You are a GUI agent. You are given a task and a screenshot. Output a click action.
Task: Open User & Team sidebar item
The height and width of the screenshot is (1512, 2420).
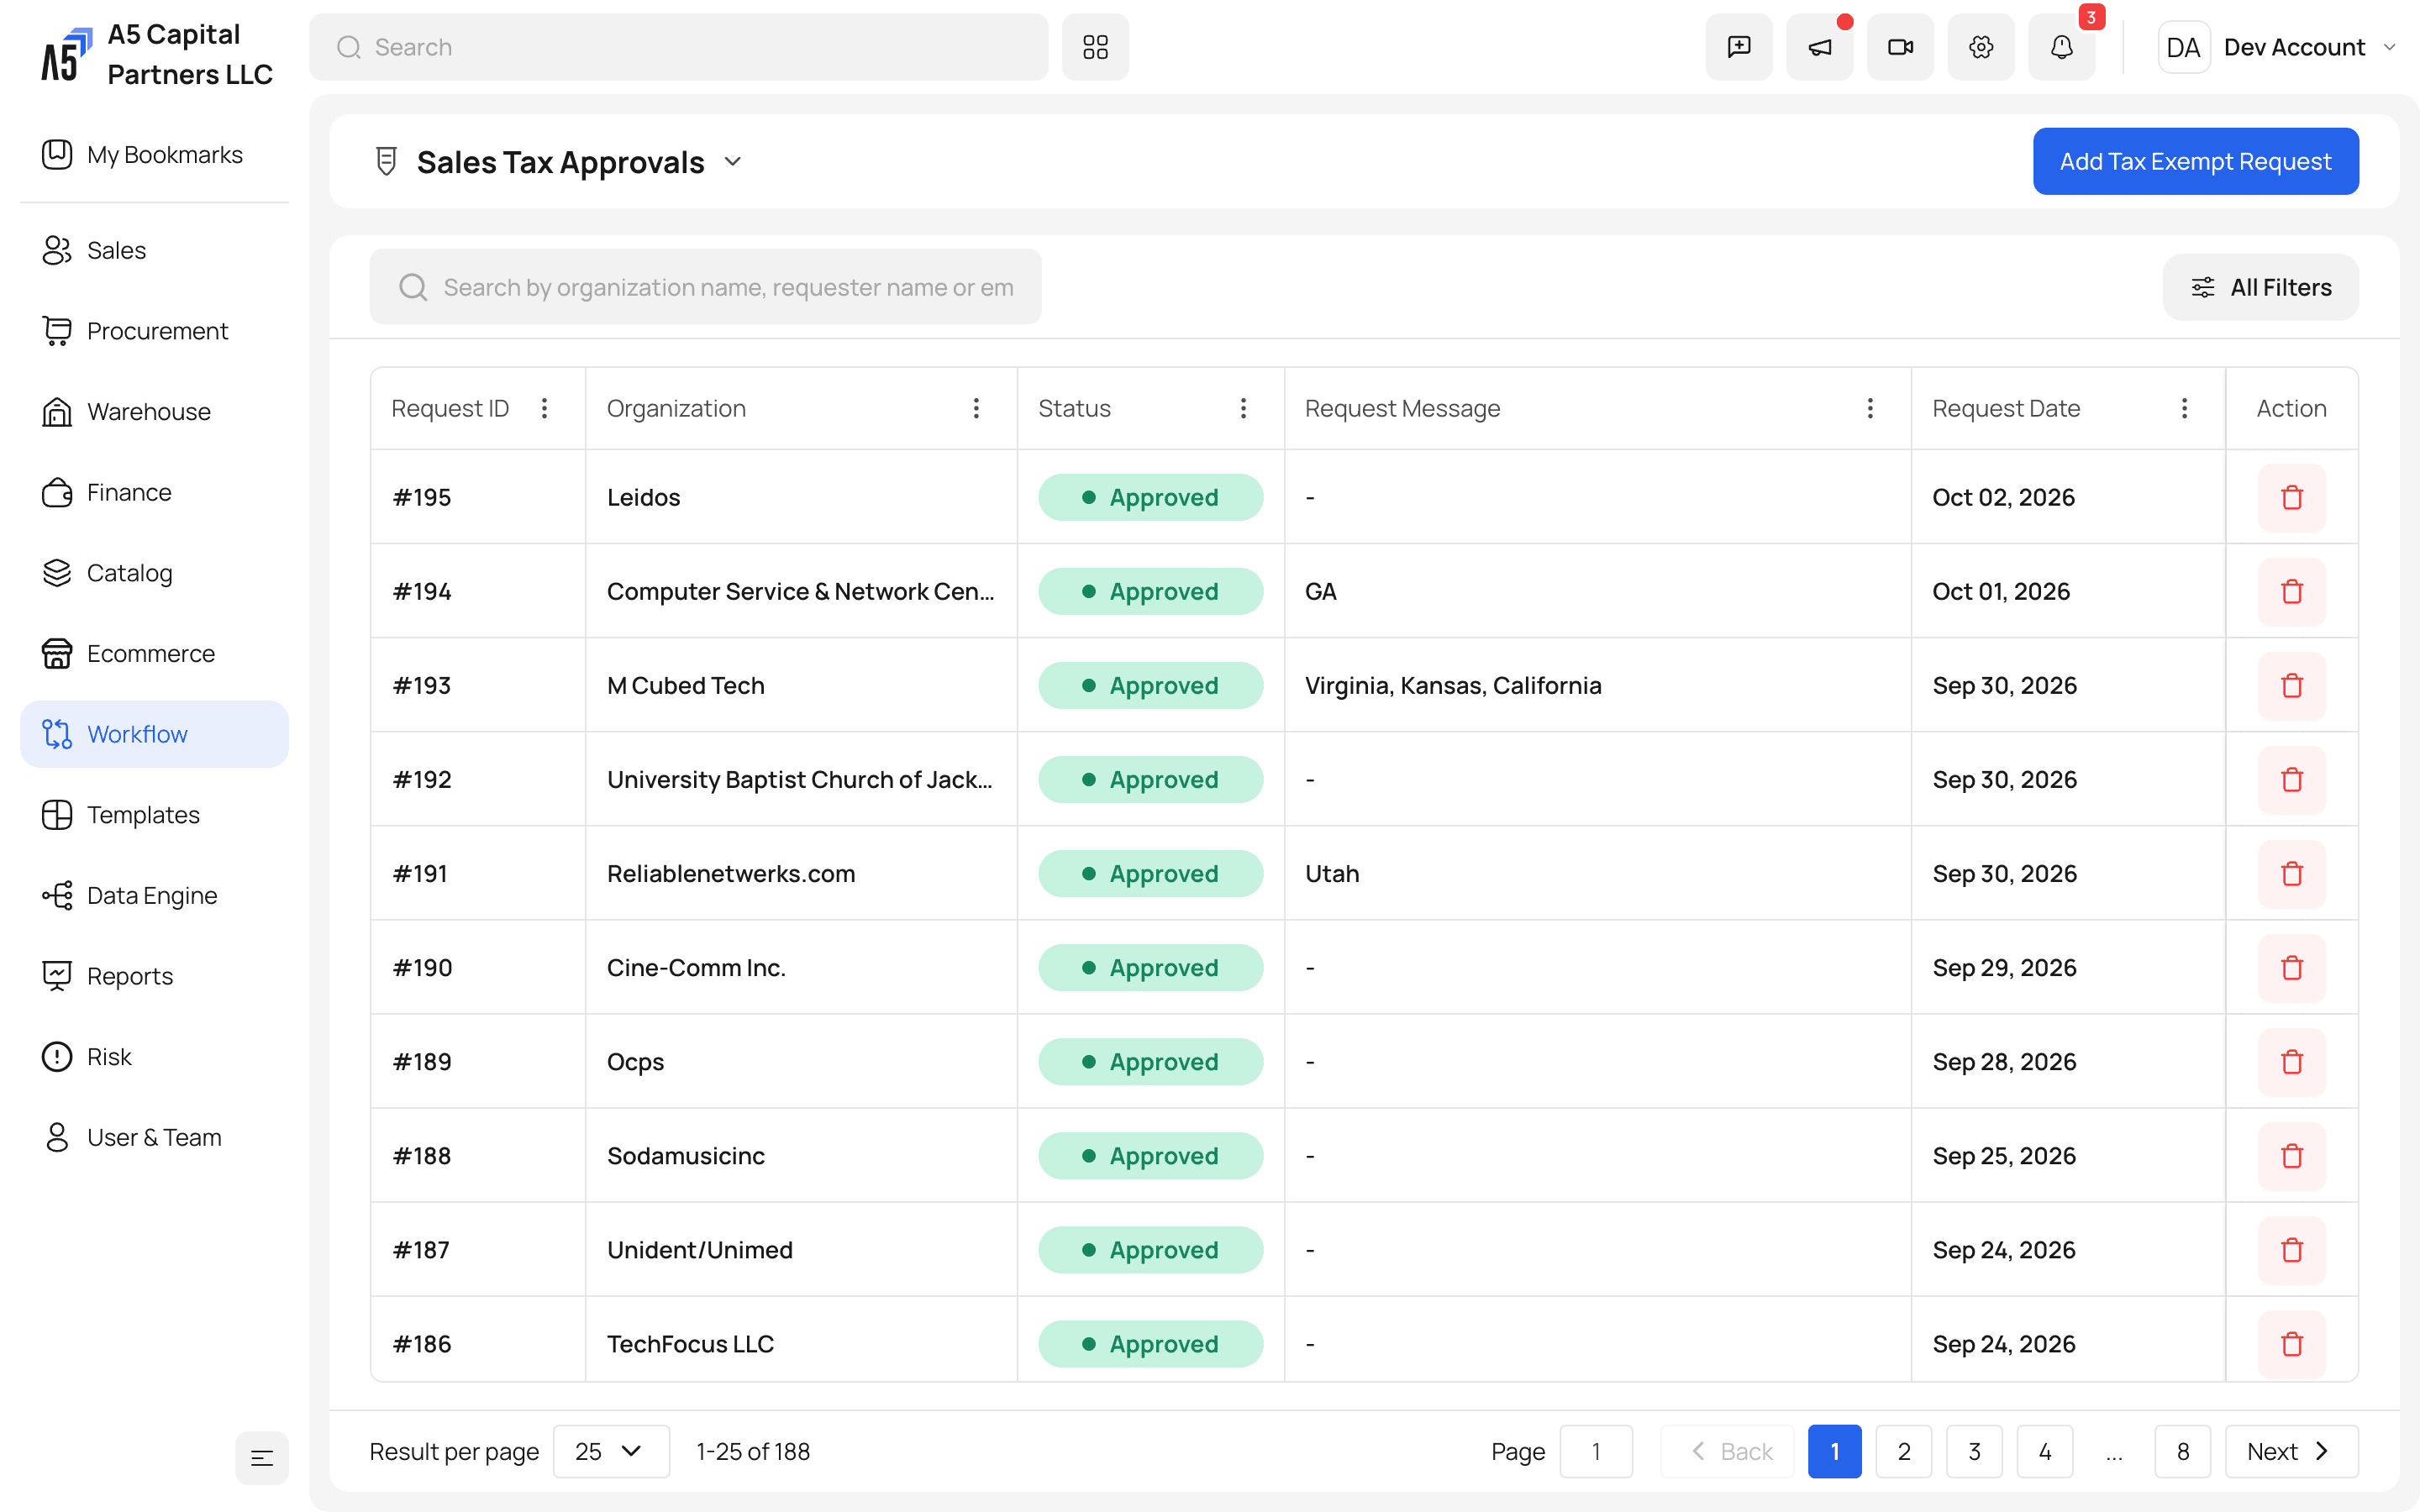click(155, 1137)
